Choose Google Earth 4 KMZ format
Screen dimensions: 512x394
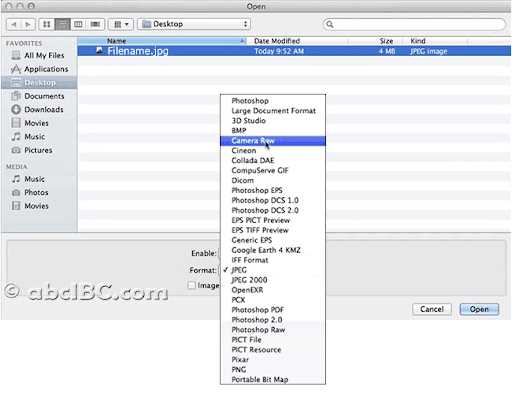pyautogui.click(x=273, y=250)
